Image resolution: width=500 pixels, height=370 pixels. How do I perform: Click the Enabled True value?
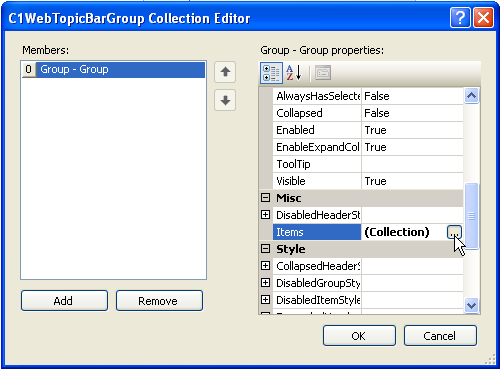[x=413, y=130]
